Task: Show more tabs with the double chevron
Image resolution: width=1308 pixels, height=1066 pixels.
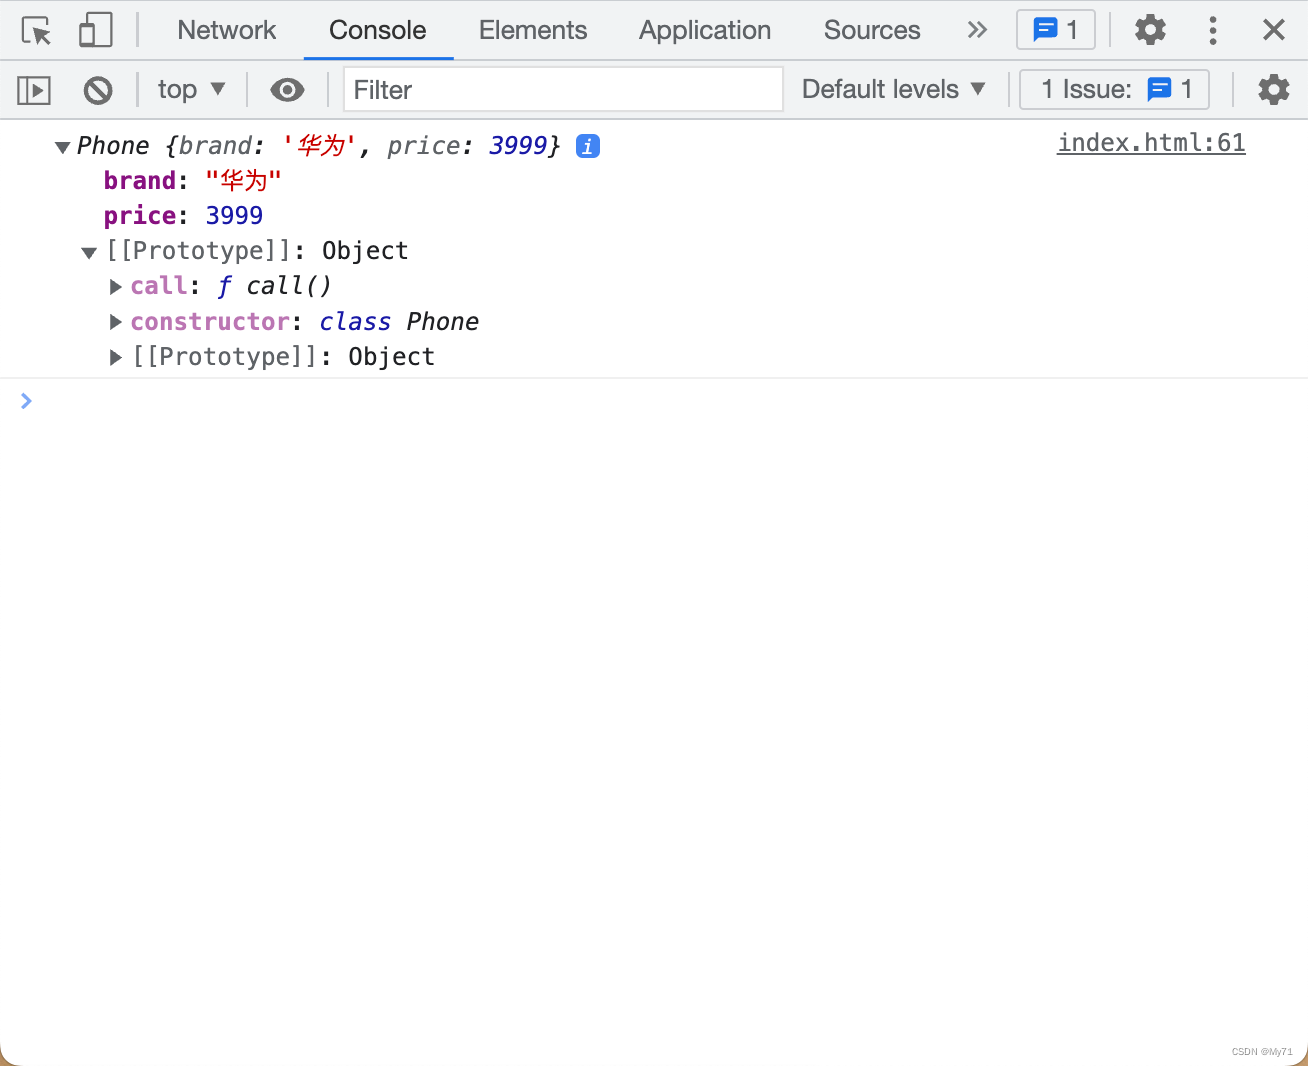Action: (977, 30)
